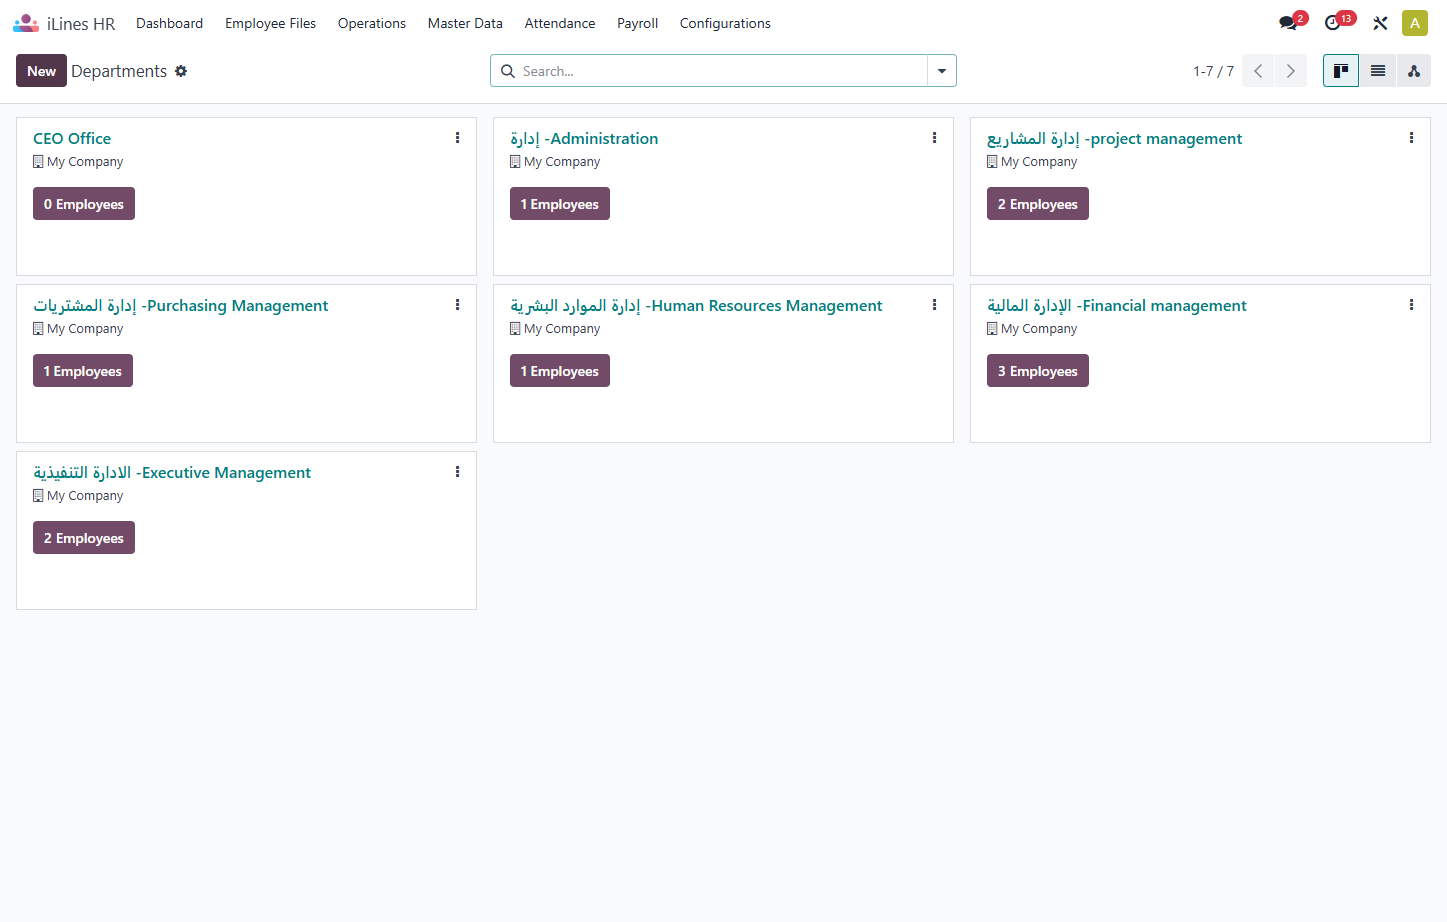The height and width of the screenshot is (922, 1447).
Task: Click 1 Employees on Human Resources card
Action: (560, 371)
